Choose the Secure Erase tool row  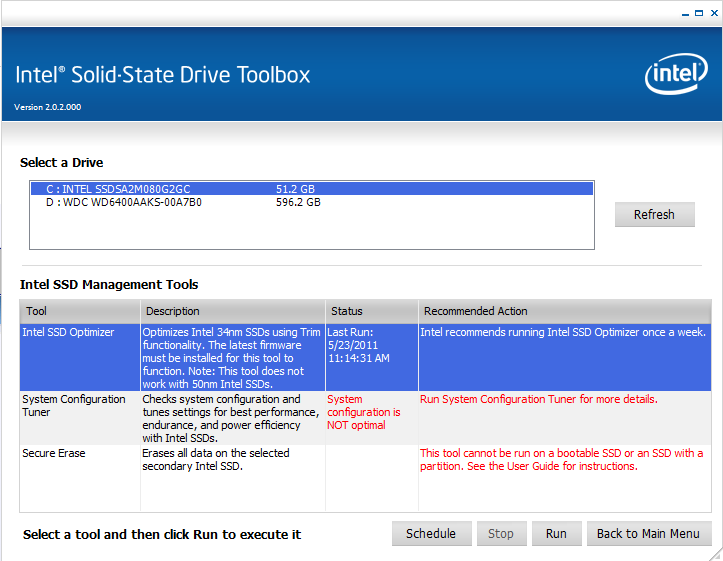[54, 453]
